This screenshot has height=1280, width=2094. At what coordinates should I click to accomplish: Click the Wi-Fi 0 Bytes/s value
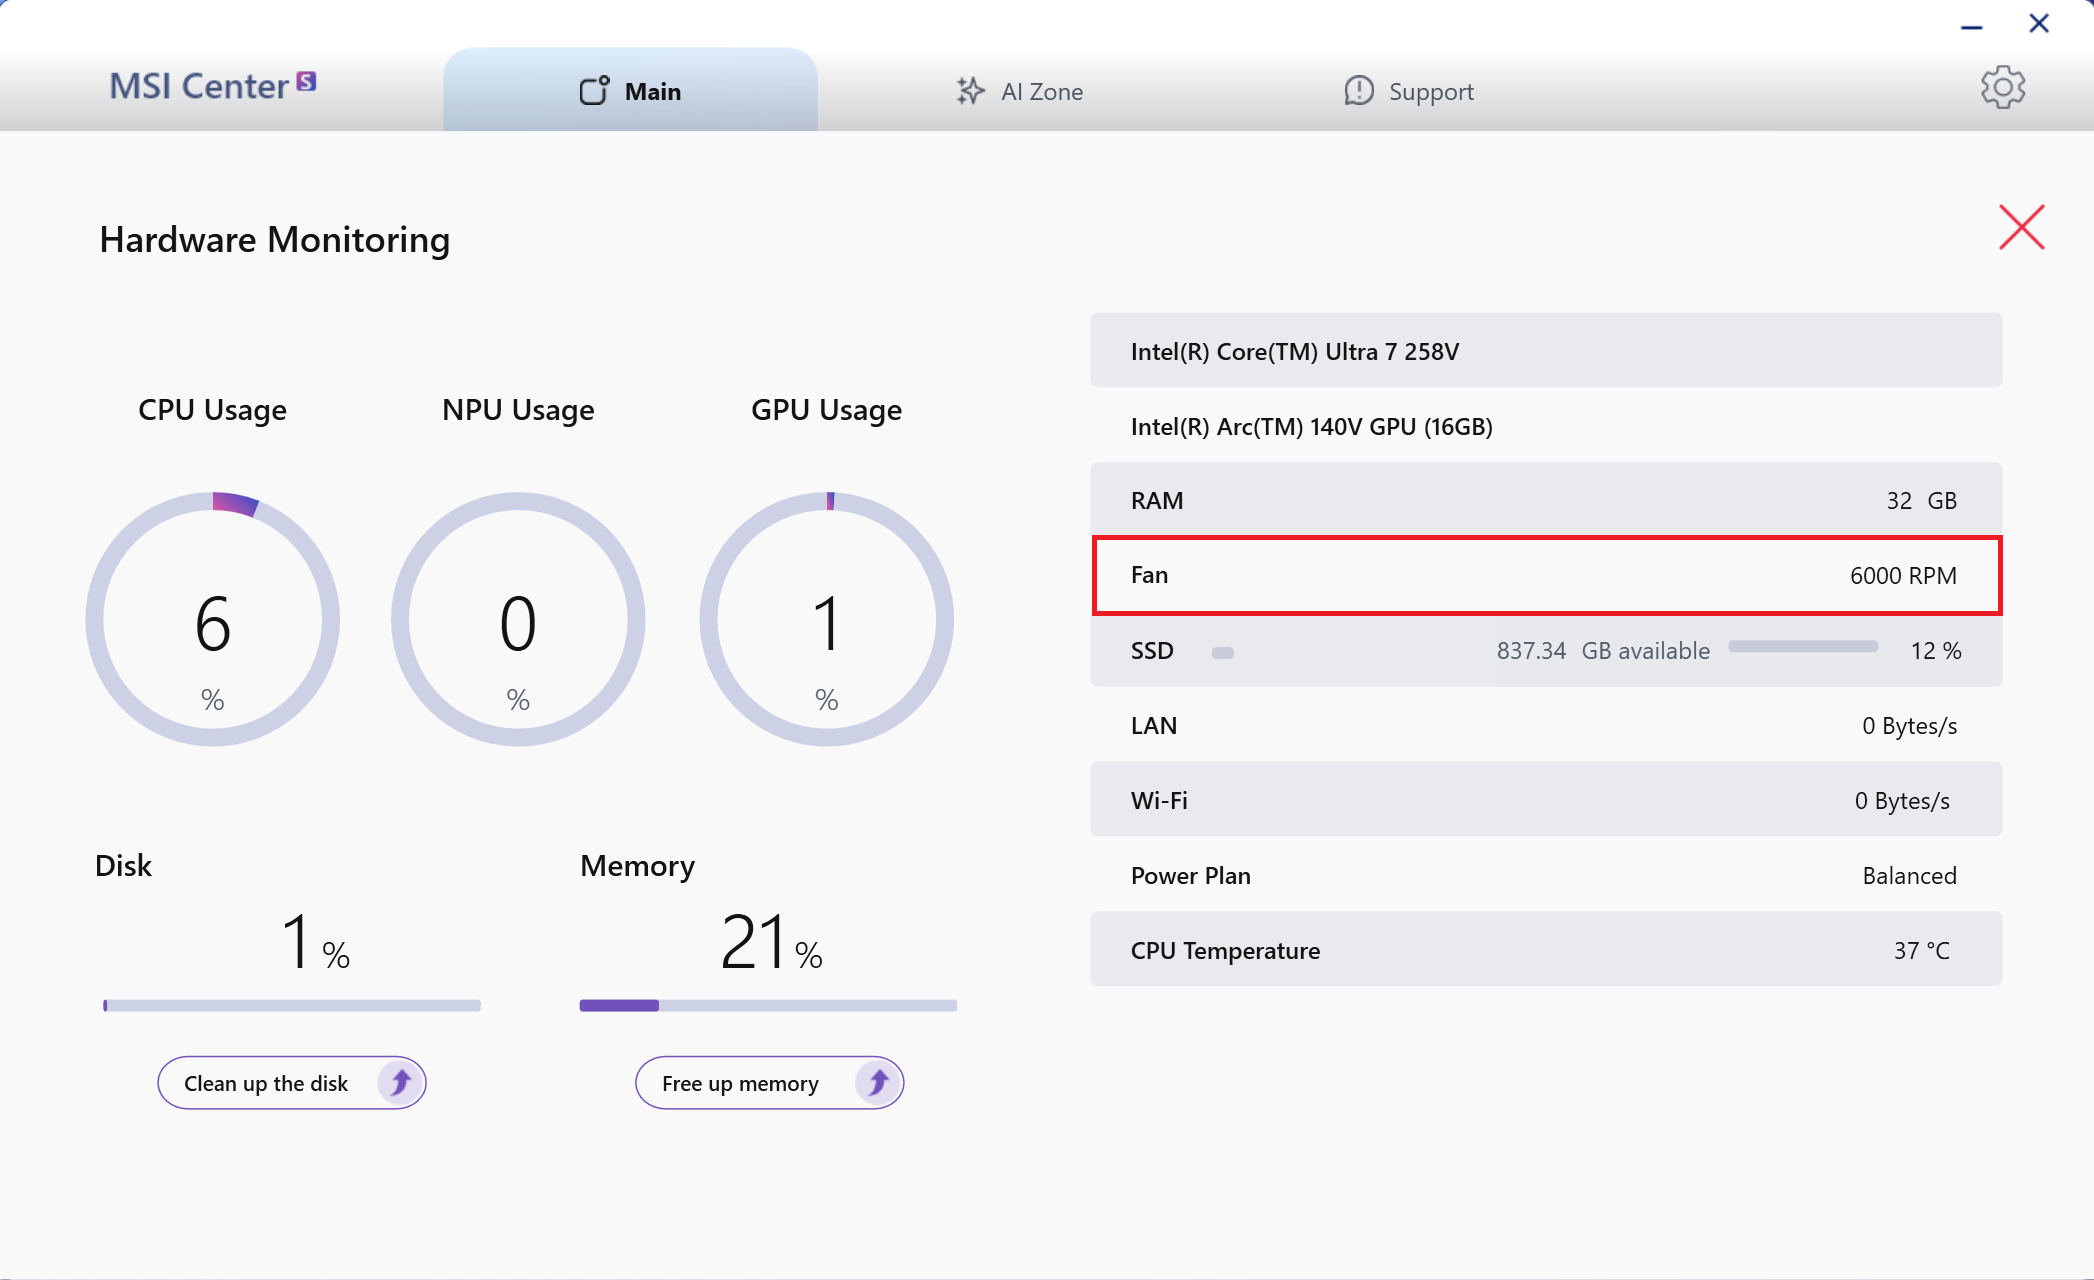tap(1902, 800)
